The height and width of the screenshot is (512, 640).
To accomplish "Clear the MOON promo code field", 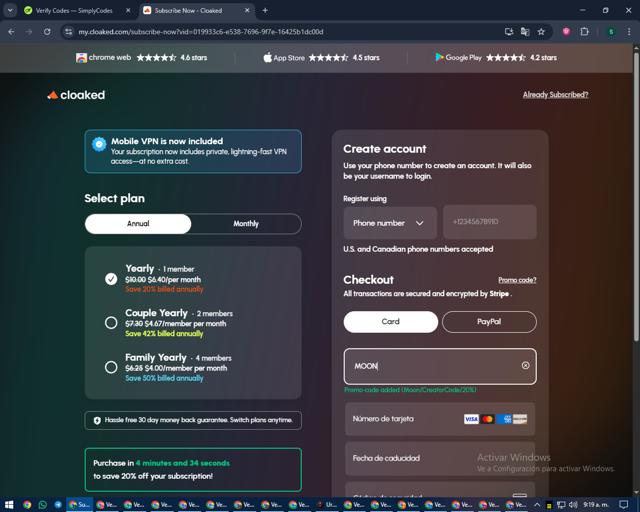I will (525, 365).
